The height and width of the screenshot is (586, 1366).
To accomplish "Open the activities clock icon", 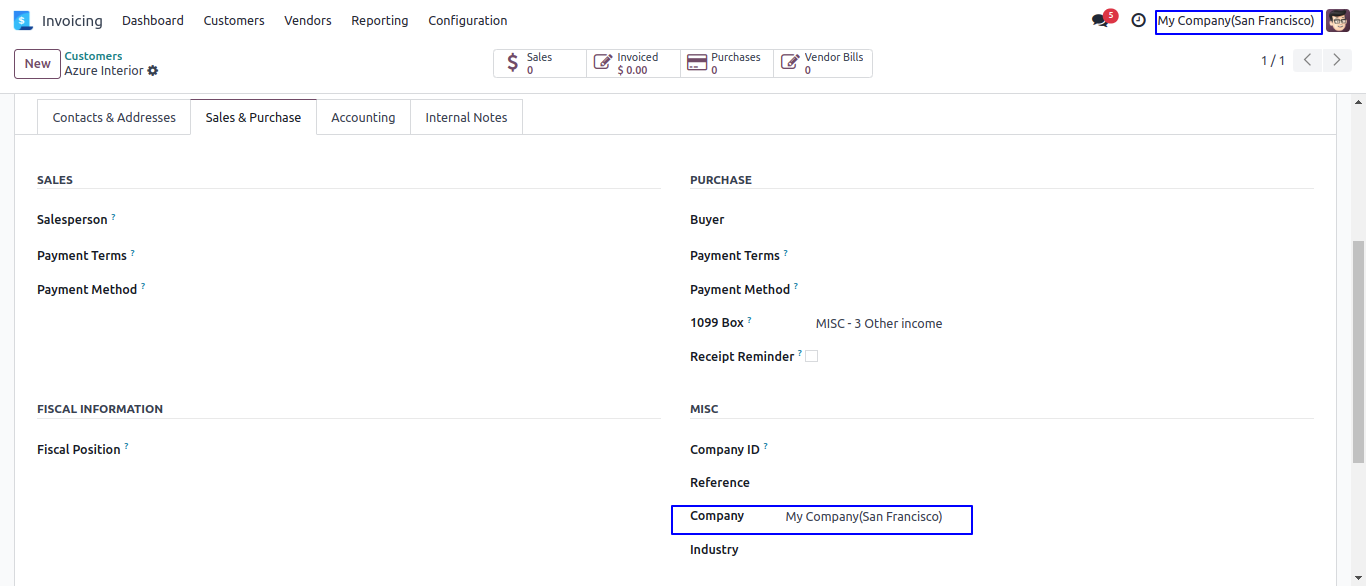I will click(1138, 21).
